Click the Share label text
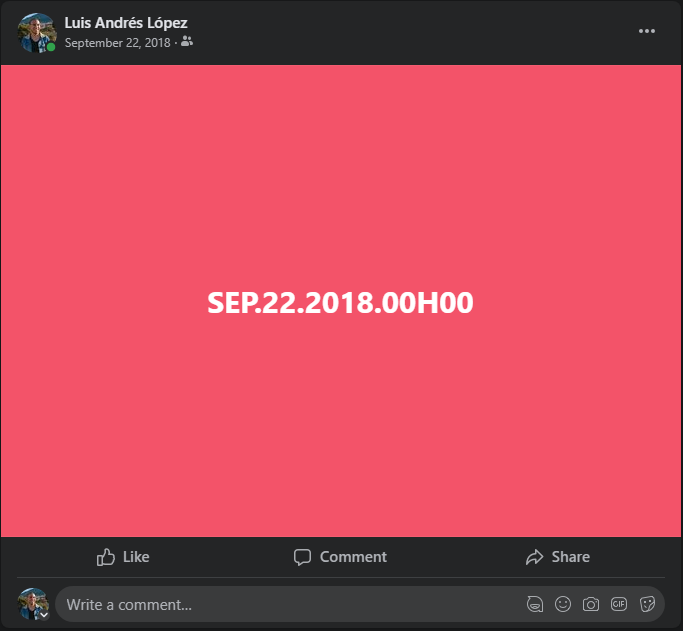The height and width of the screenshot is (631, 683). tap(571, 557)
